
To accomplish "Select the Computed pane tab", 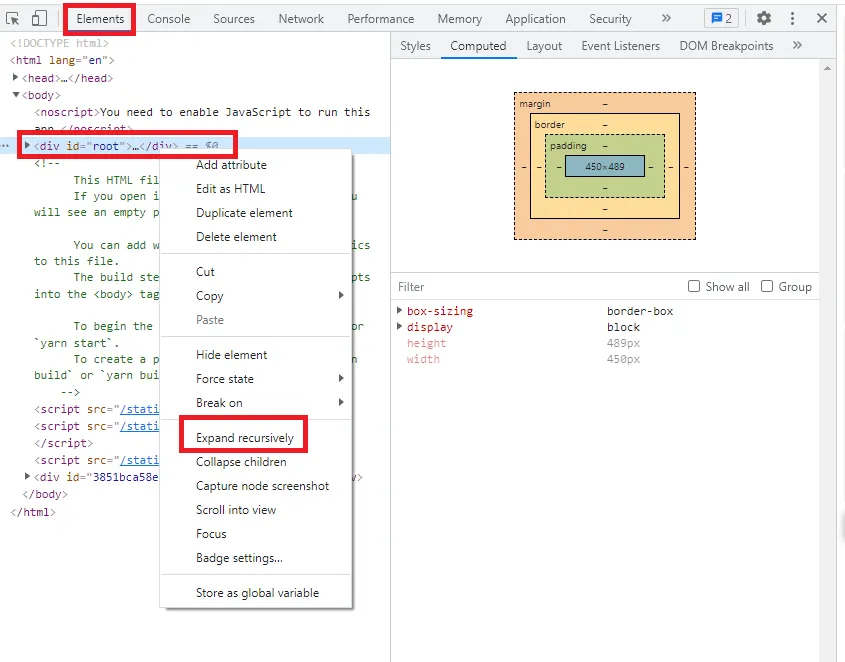I will click(x=478, y=46).
